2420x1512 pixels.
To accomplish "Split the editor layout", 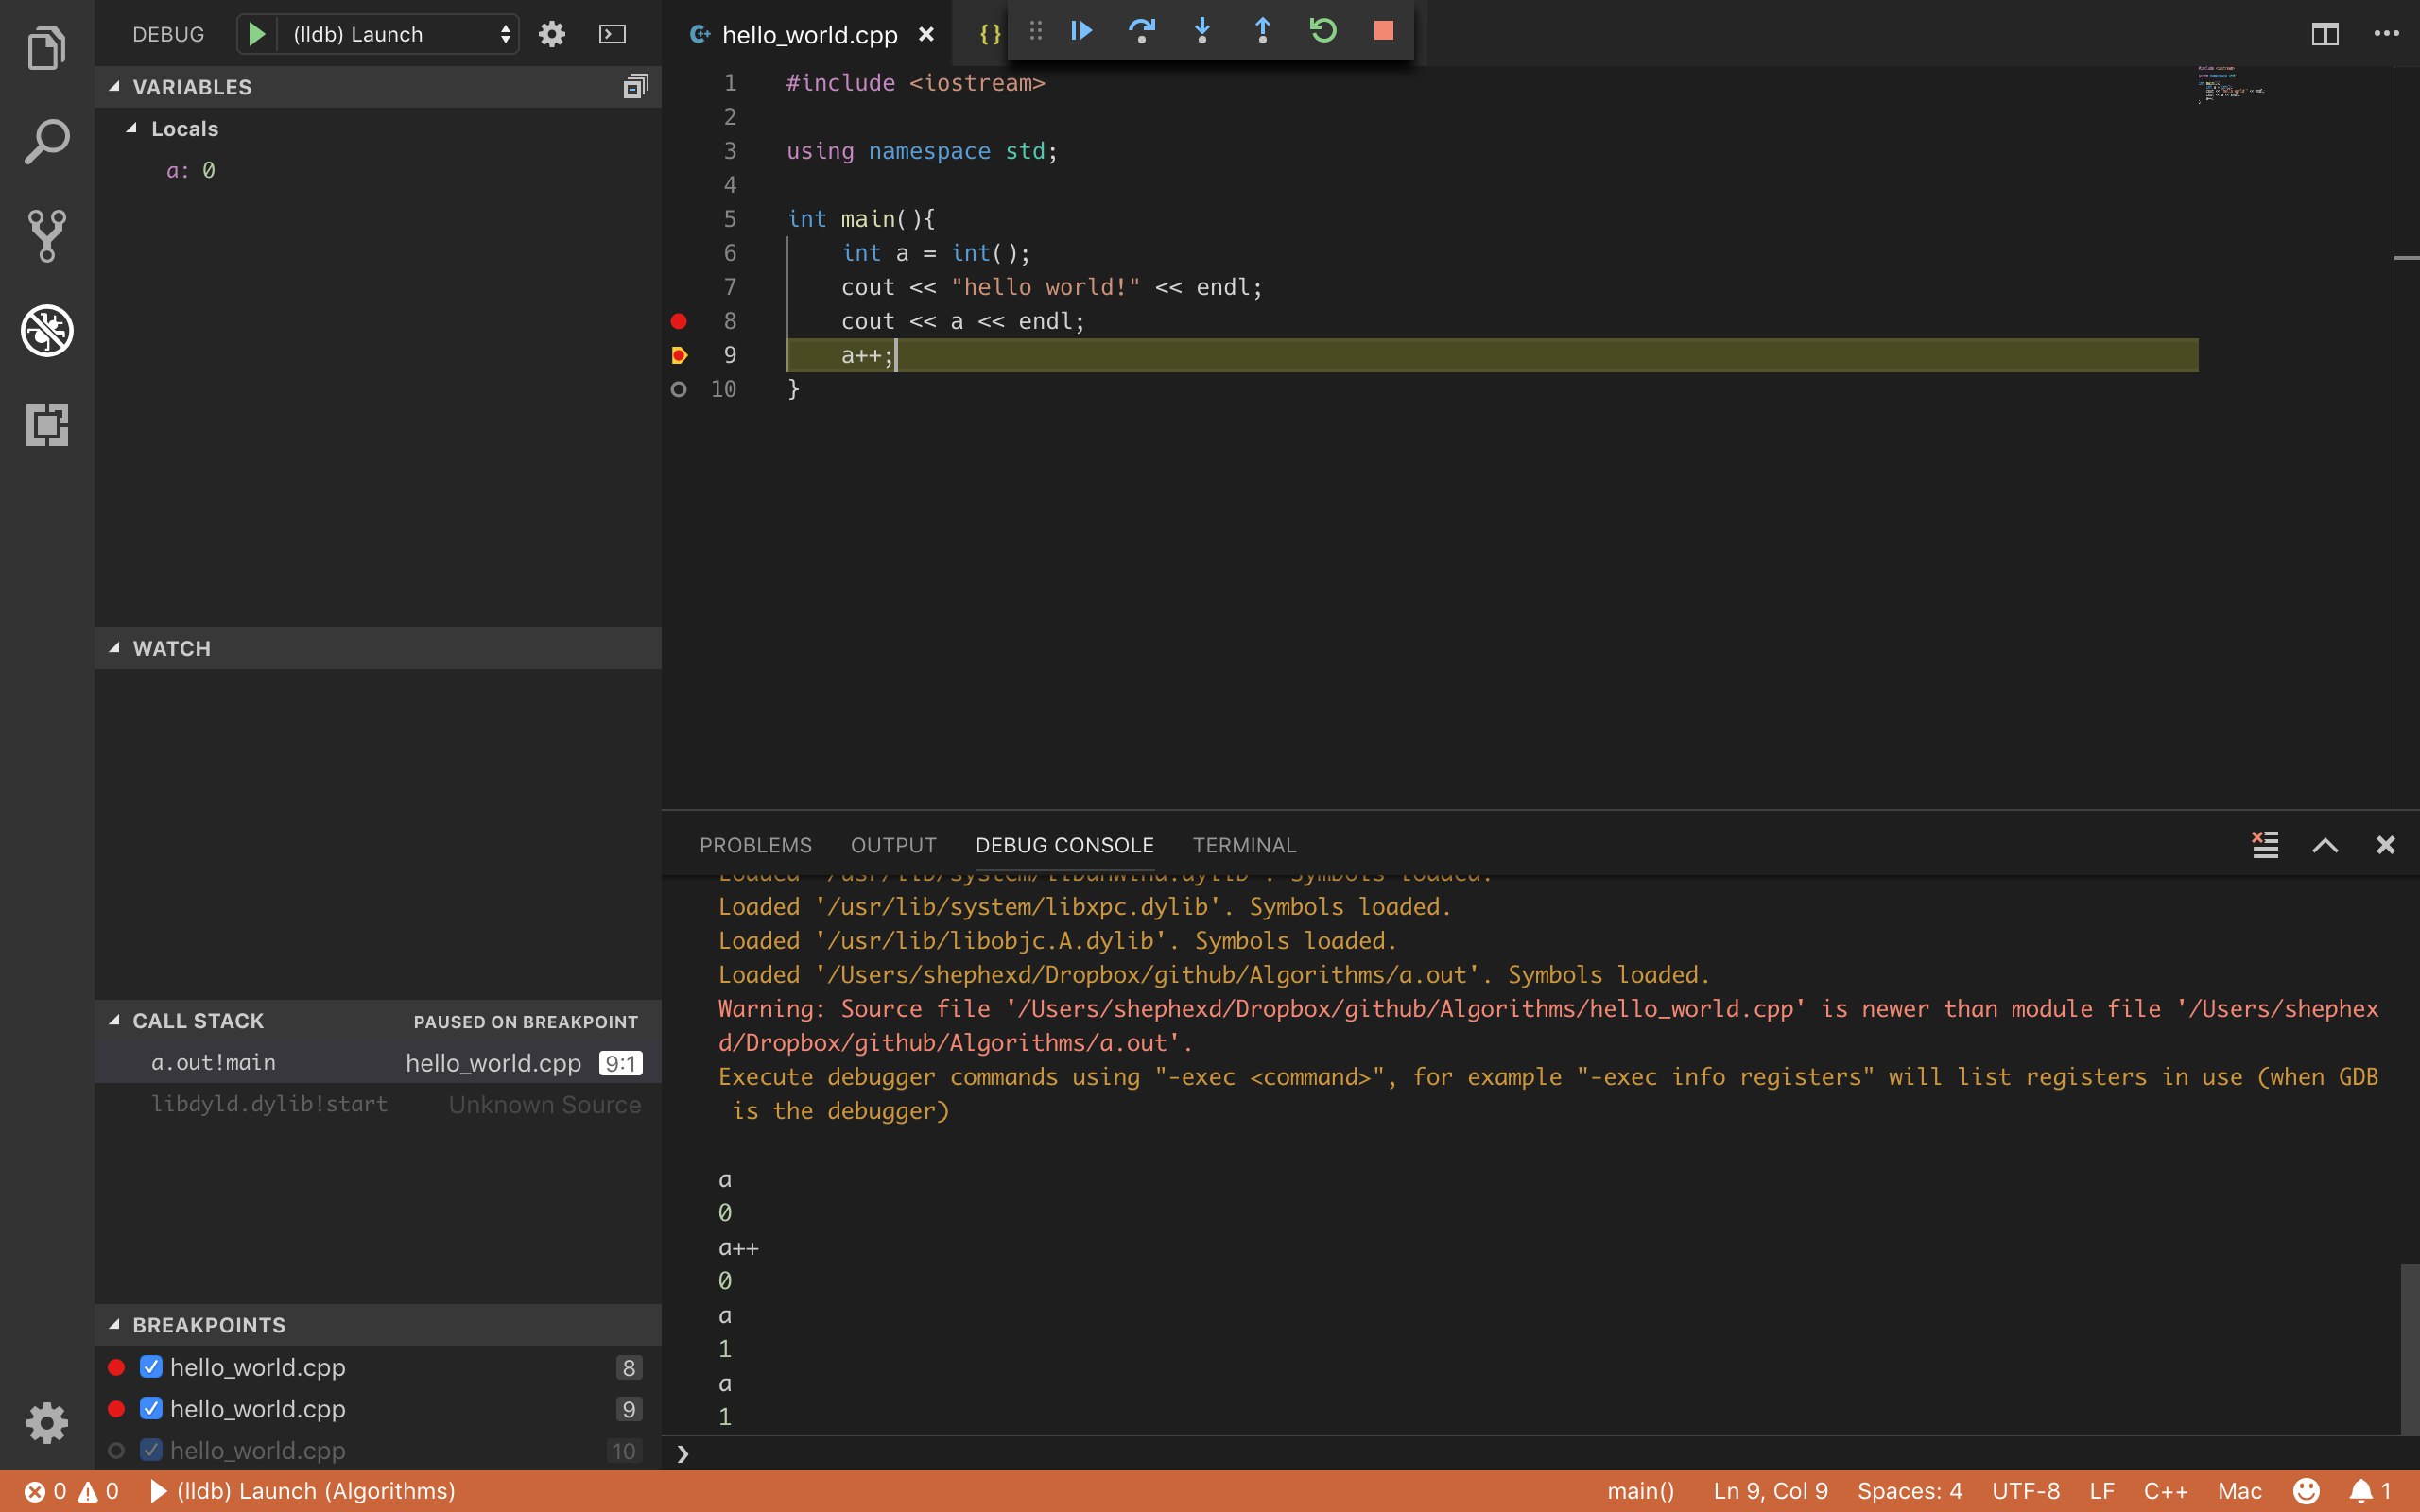I will [x=2325, y=34].
